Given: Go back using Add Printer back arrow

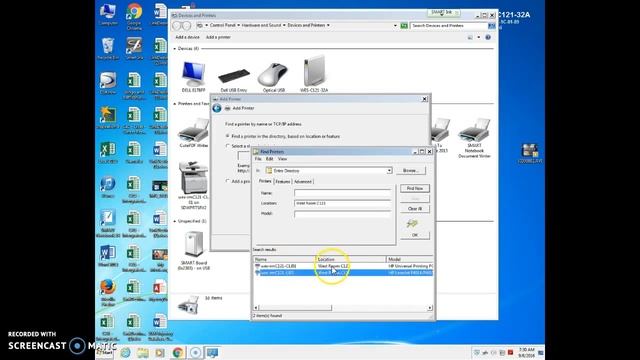Looking at the screenshot, I should click(x=217, y=108).
